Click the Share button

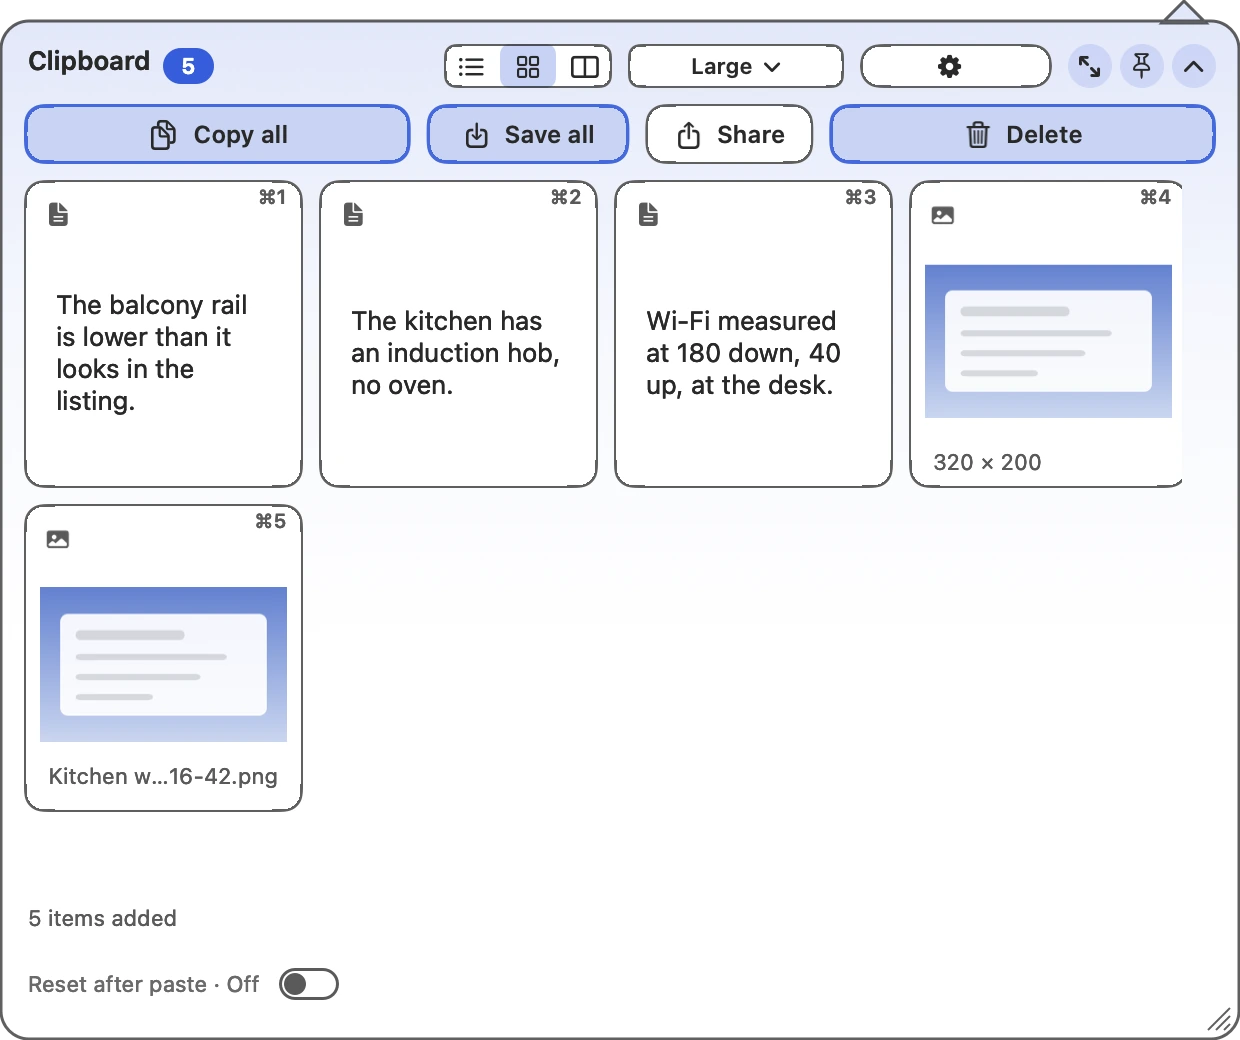729,134
